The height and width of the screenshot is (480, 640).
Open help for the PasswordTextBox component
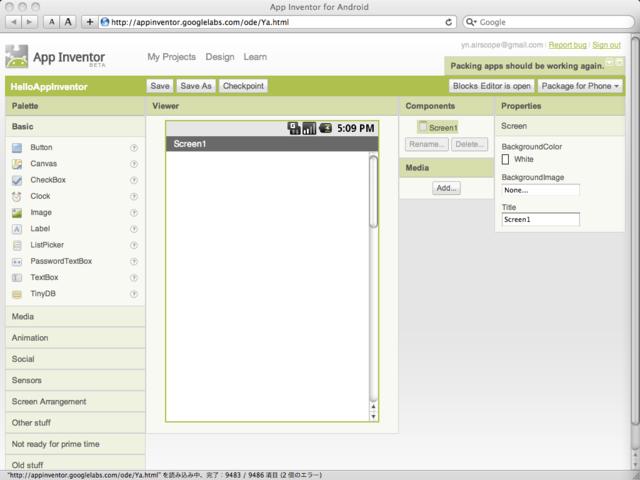(134, 262)
